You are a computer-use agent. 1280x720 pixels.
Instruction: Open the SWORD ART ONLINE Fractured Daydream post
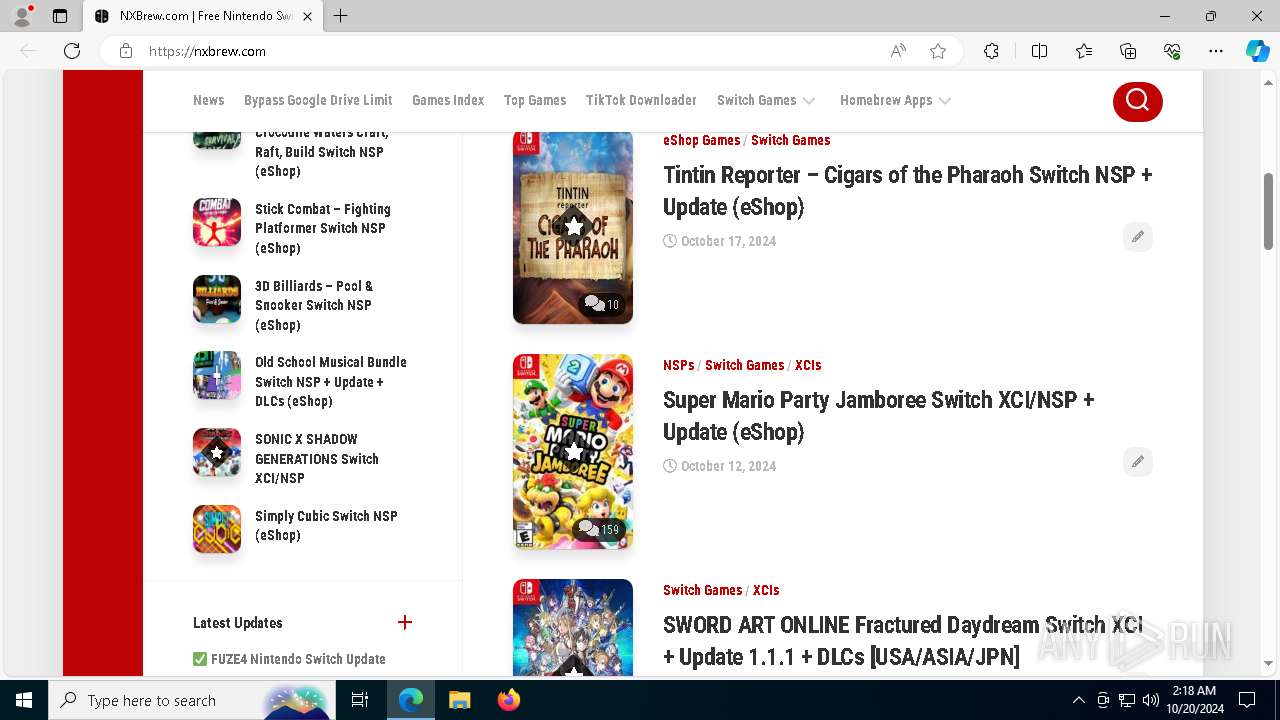(902, 640)
